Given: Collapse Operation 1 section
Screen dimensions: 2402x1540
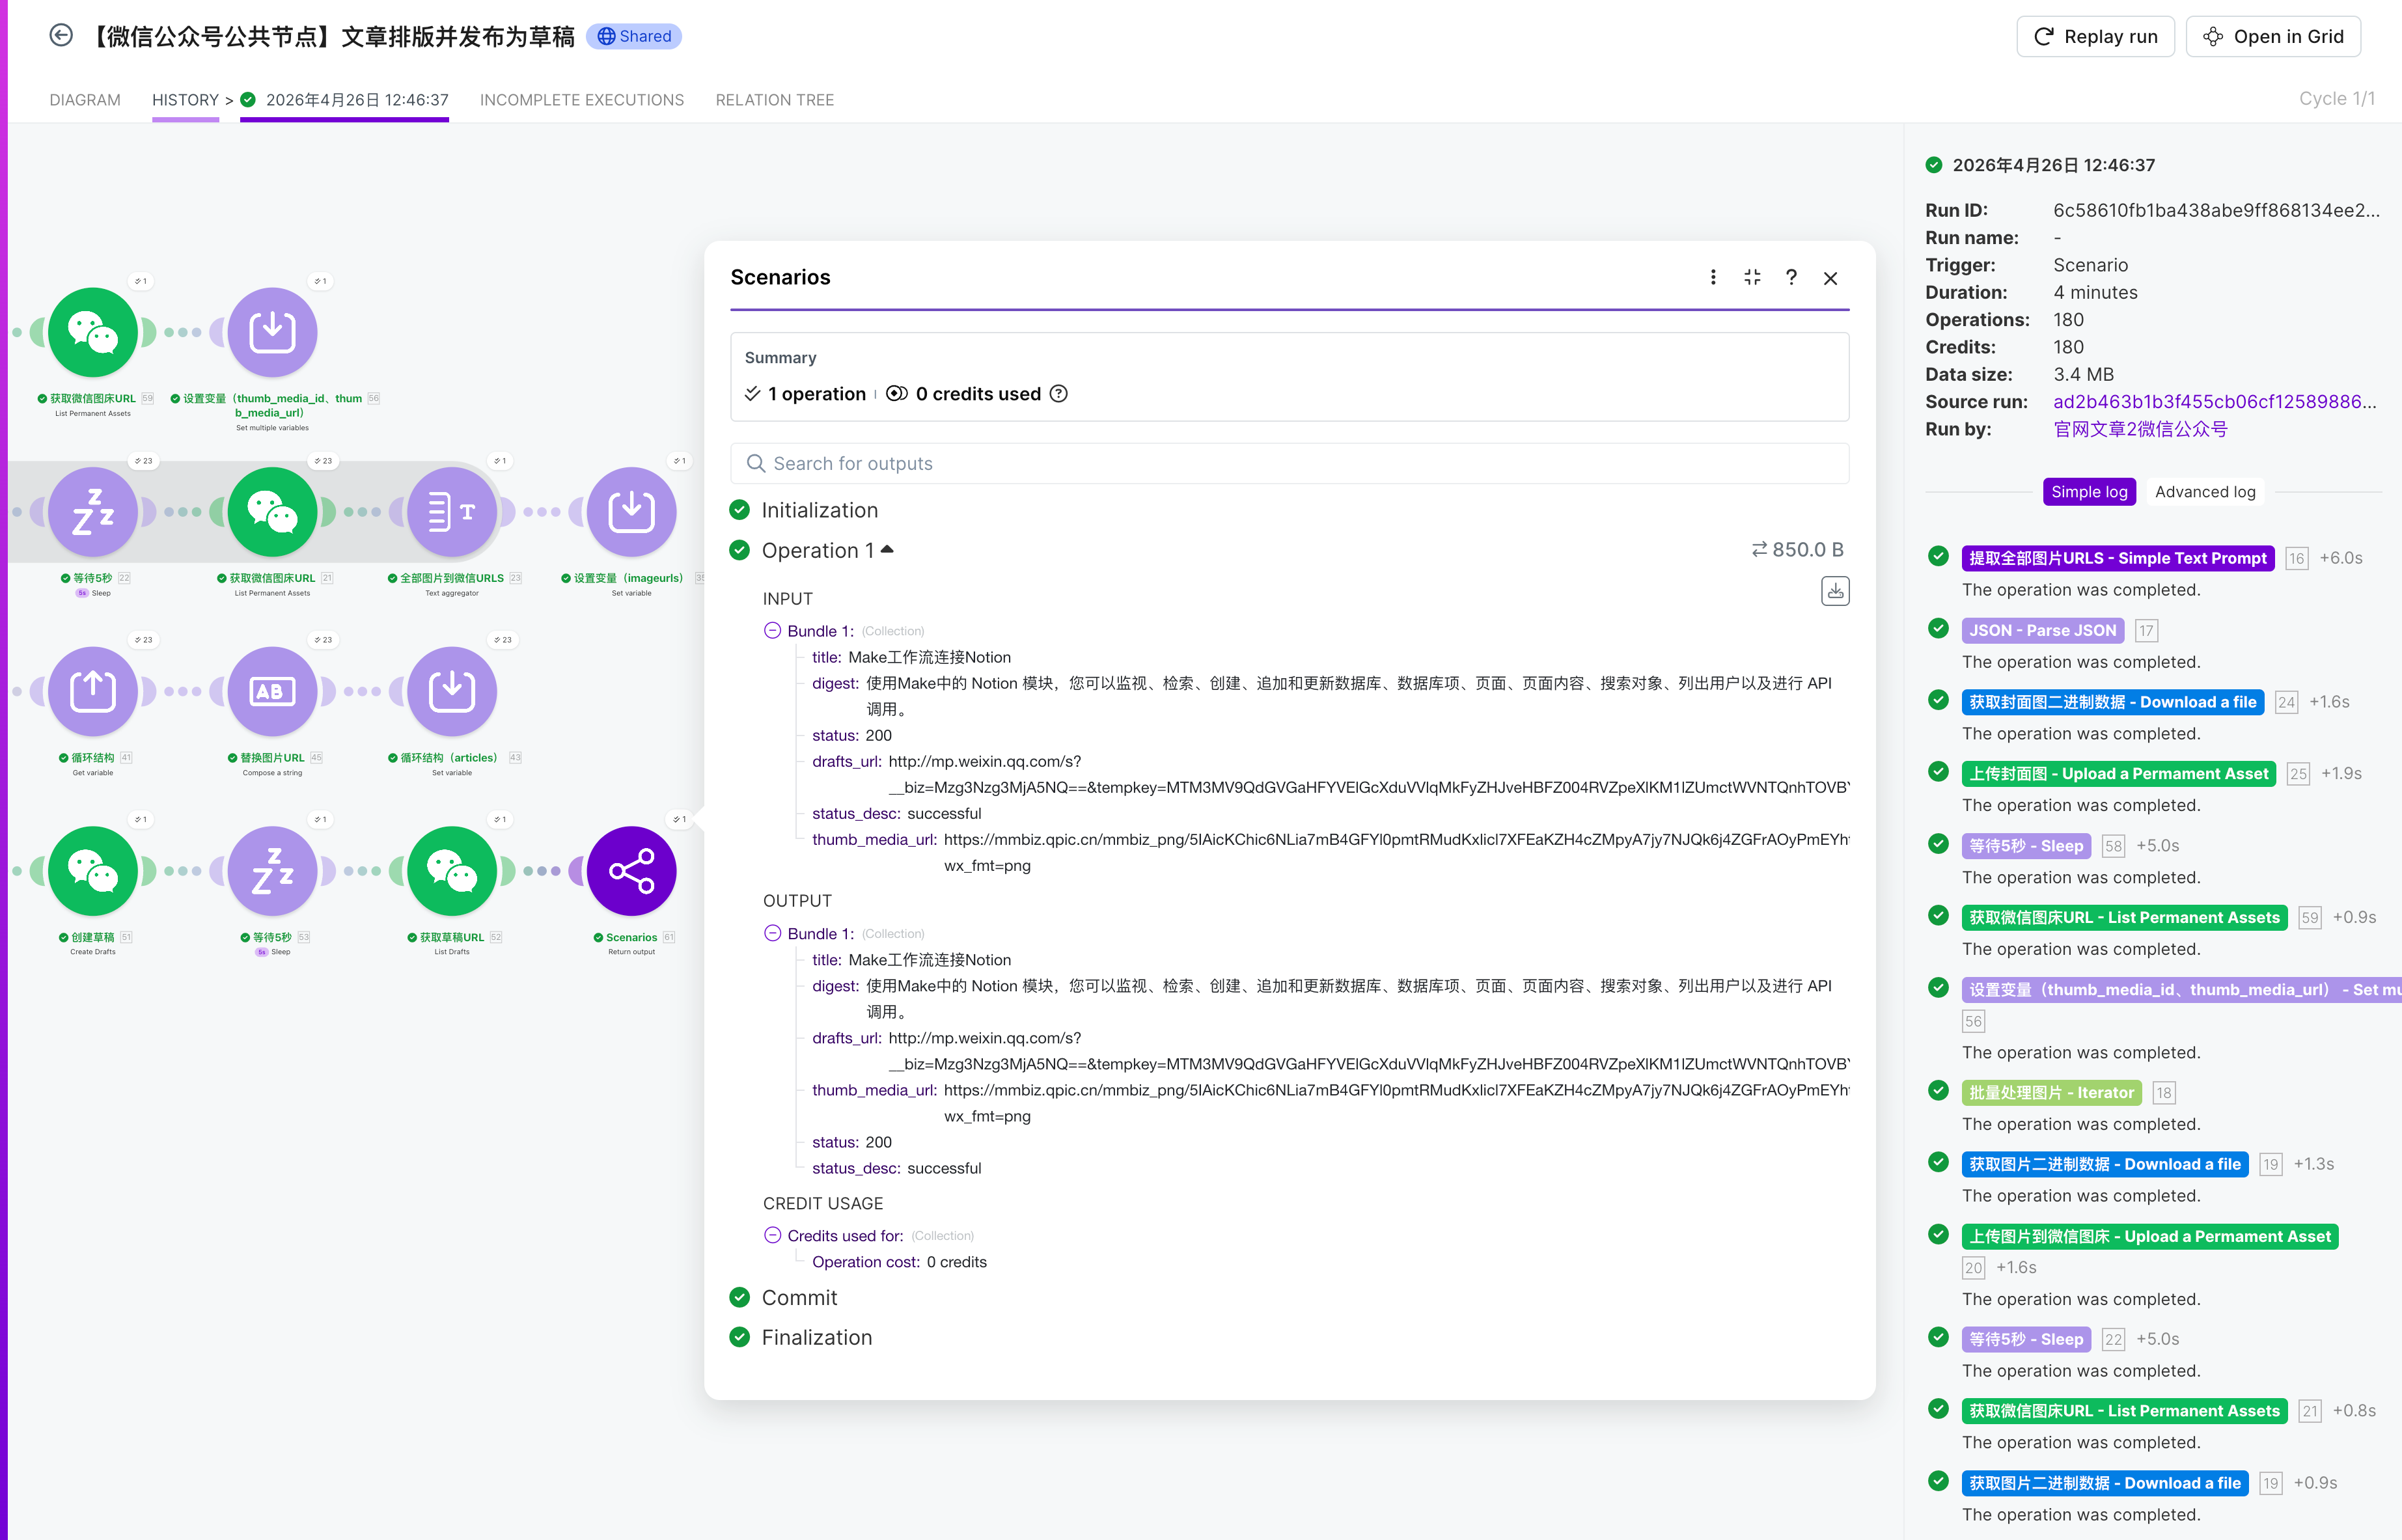Looking at the screenshot, I should point(887,550).
